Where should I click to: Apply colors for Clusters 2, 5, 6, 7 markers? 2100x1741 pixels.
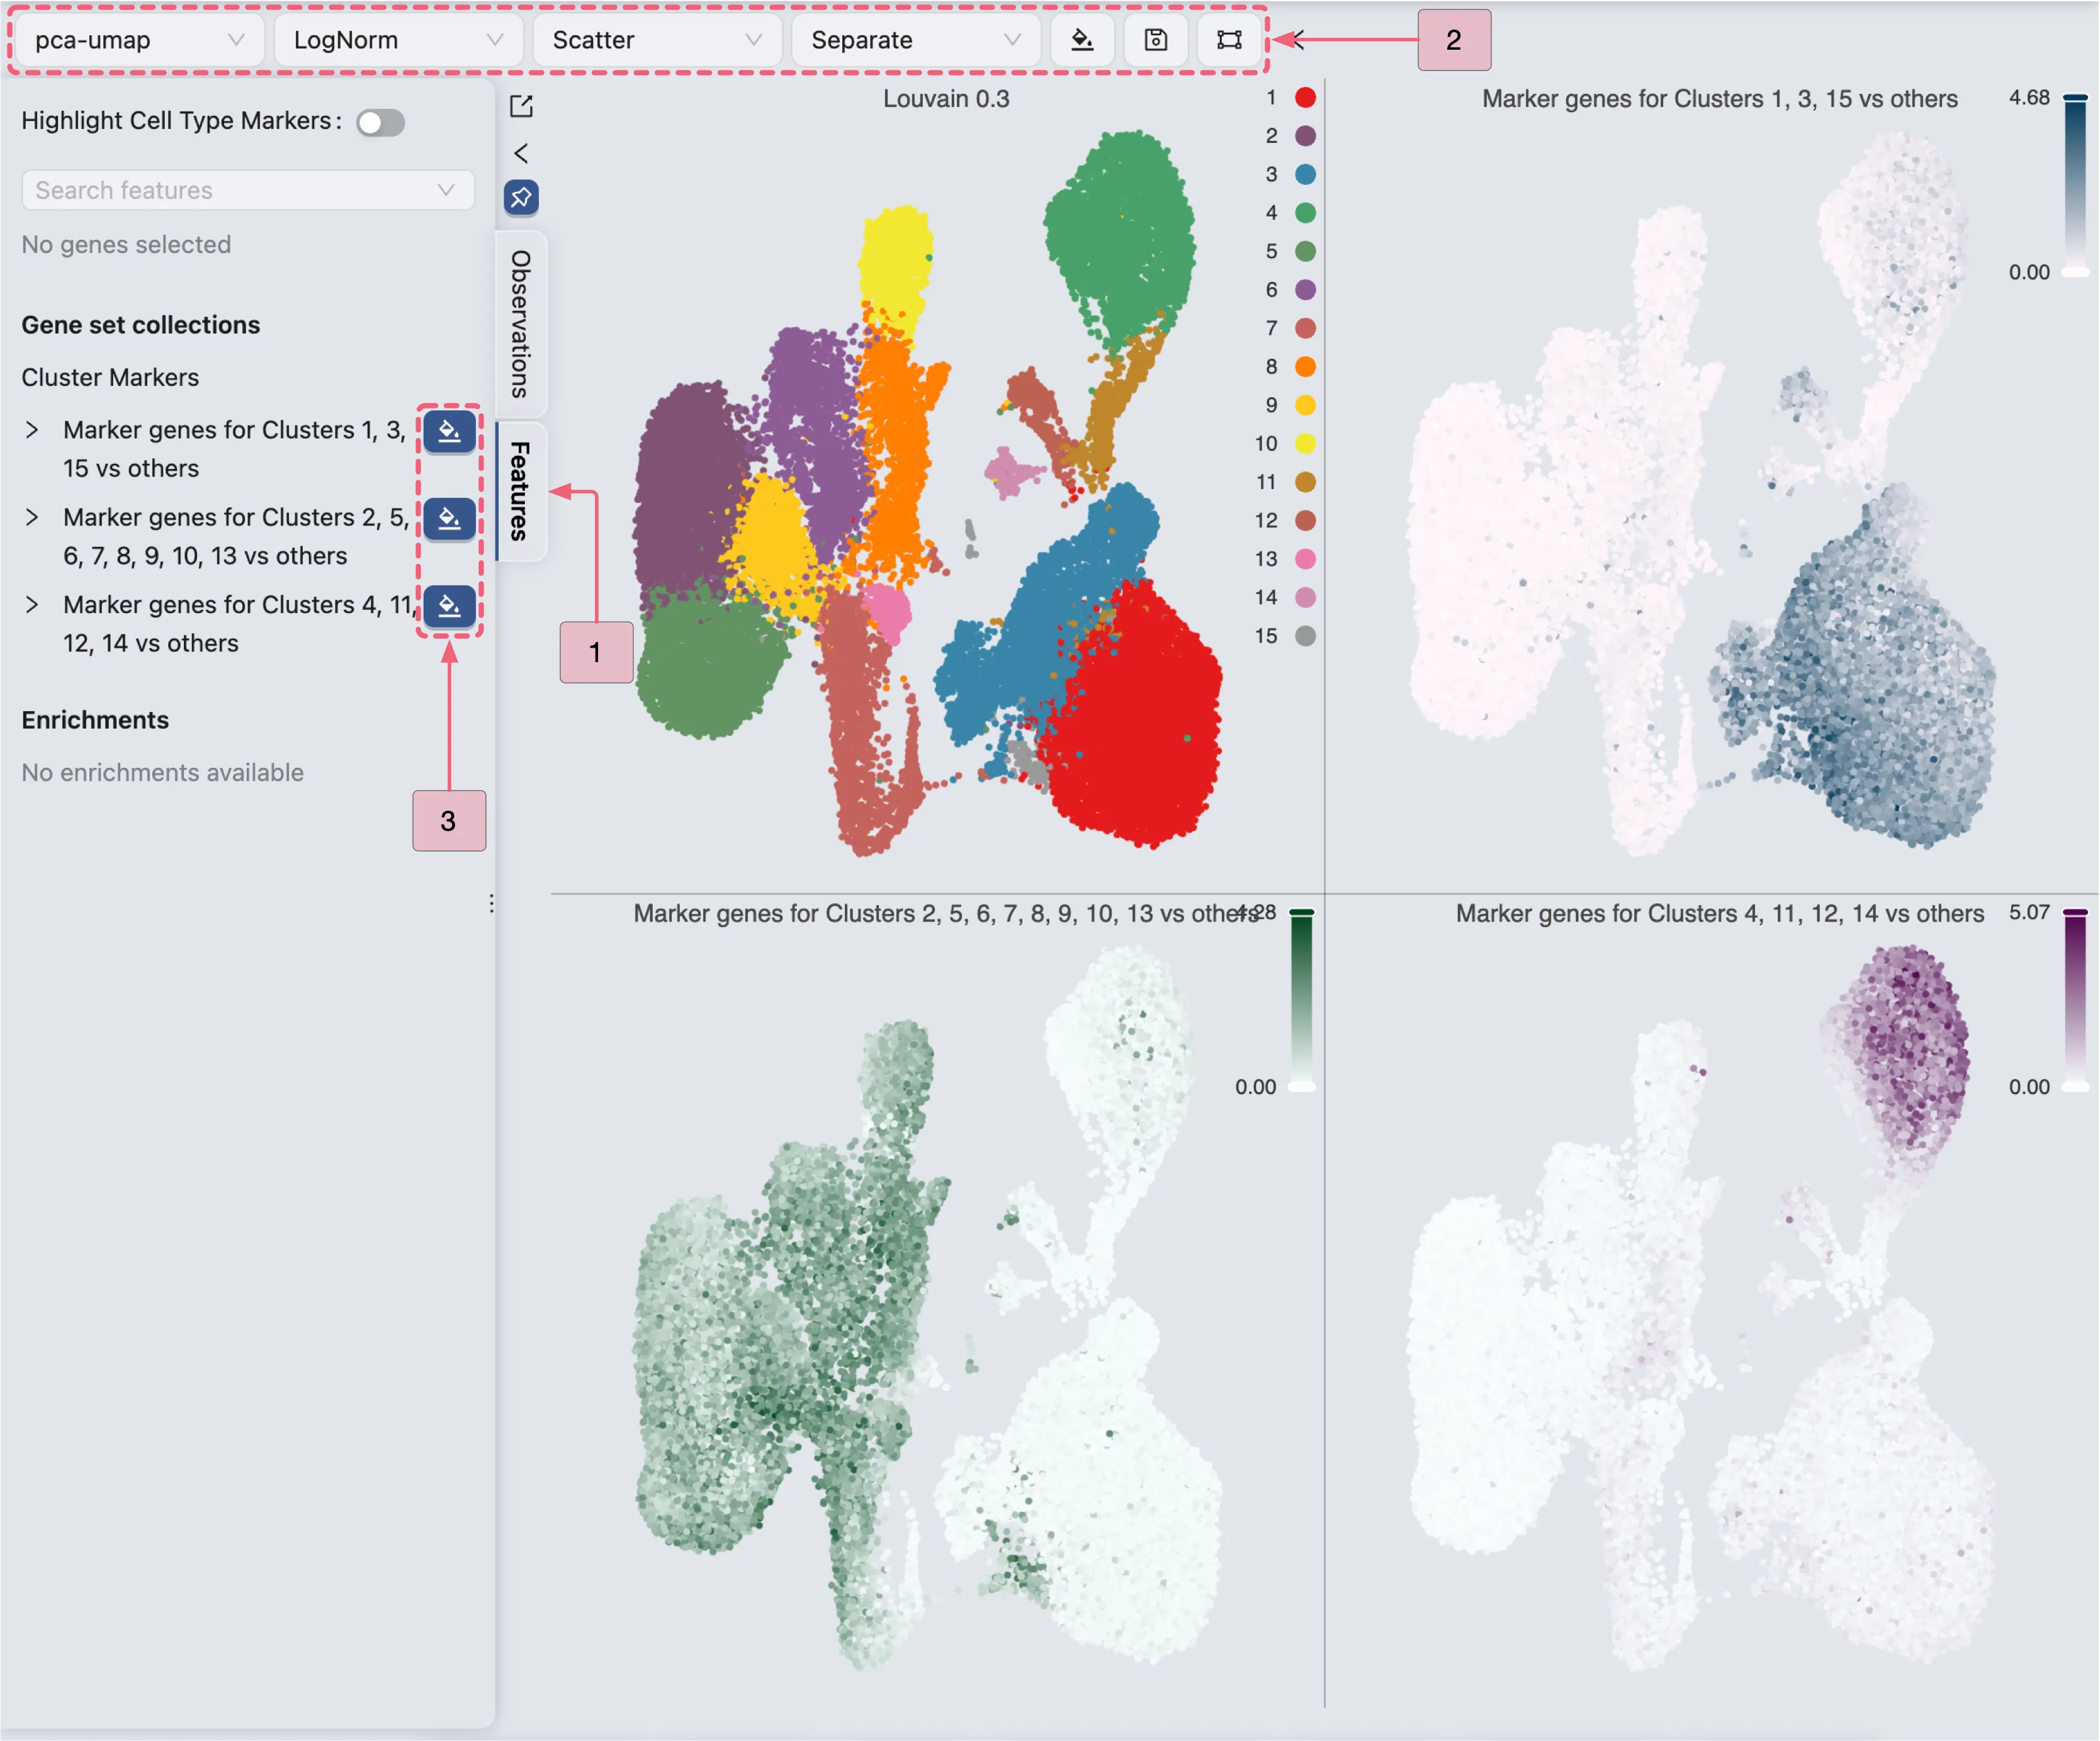pos(449,519)
